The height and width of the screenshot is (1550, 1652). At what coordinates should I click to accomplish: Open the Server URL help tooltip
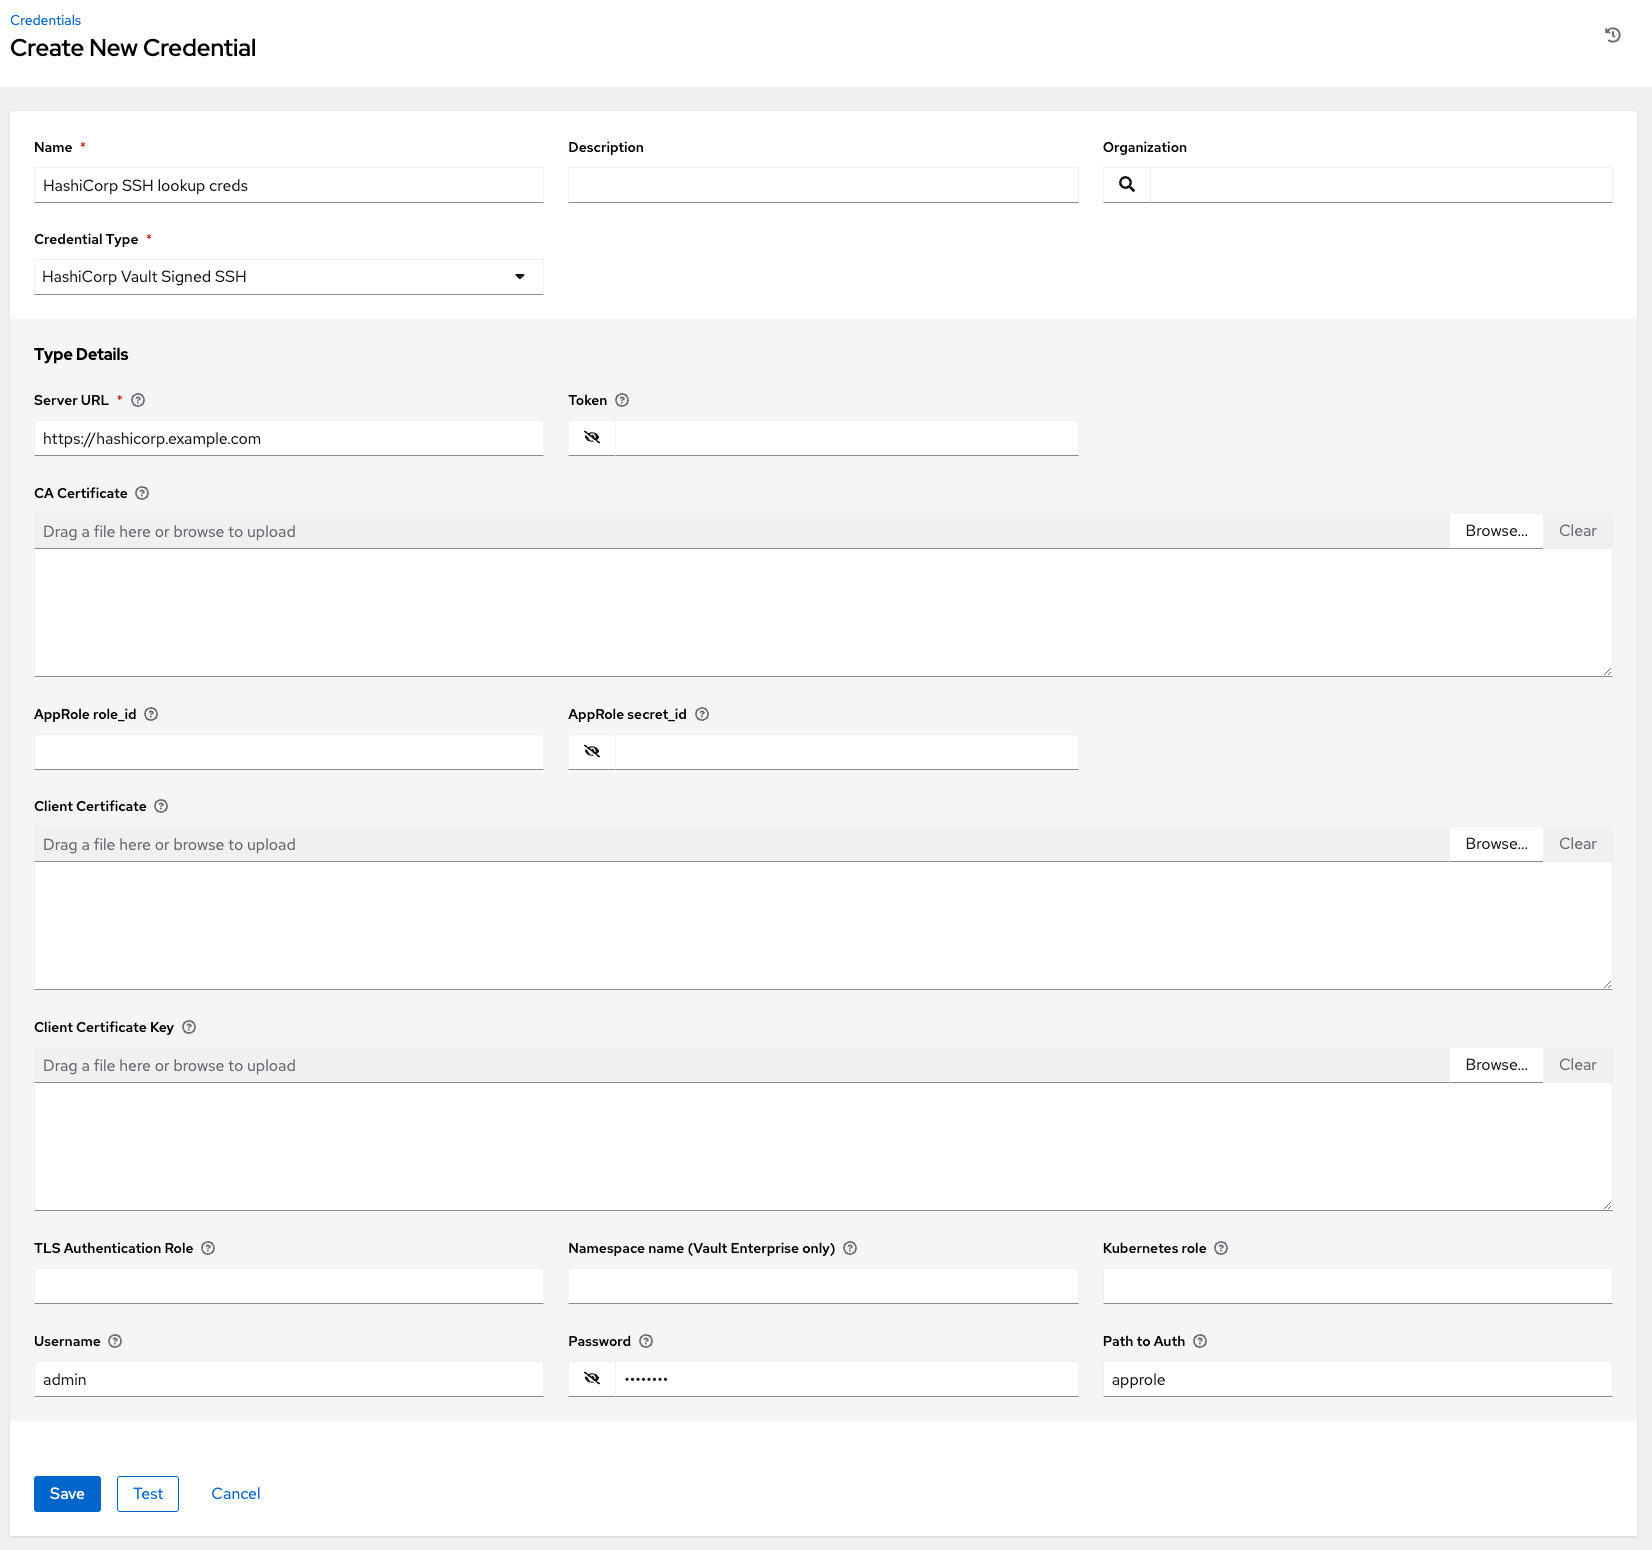(x=138, y=400)
